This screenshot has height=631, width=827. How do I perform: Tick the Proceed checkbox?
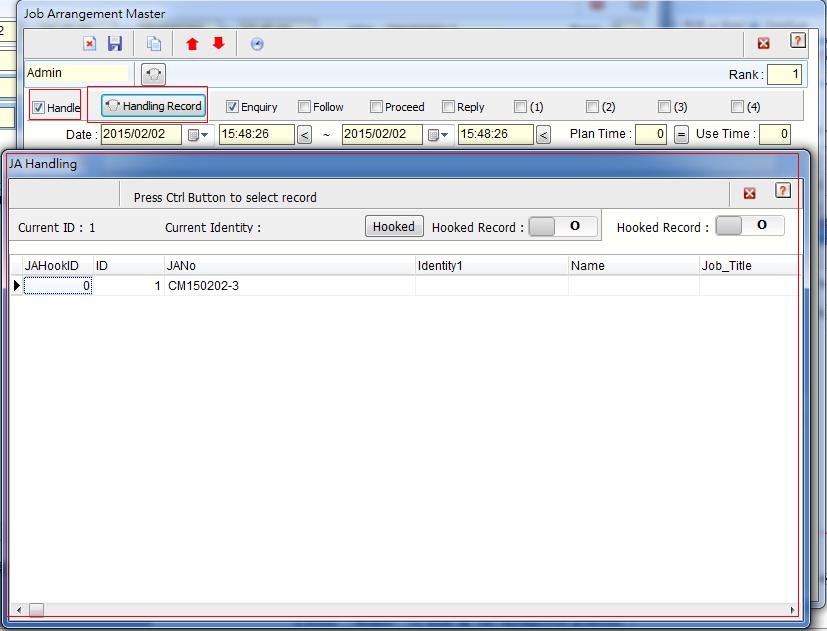point(376,107)
